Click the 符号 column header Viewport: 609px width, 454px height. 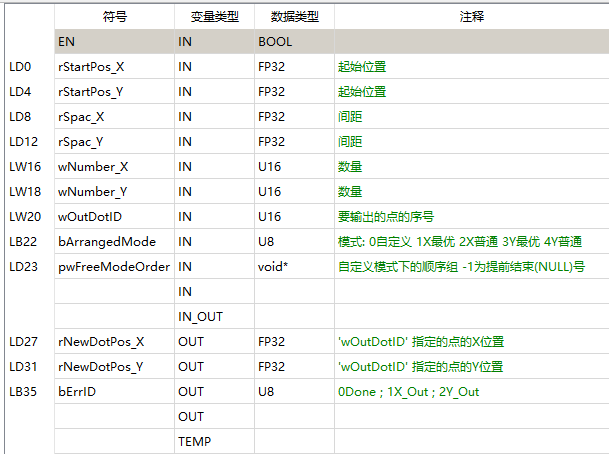[115, 16]
